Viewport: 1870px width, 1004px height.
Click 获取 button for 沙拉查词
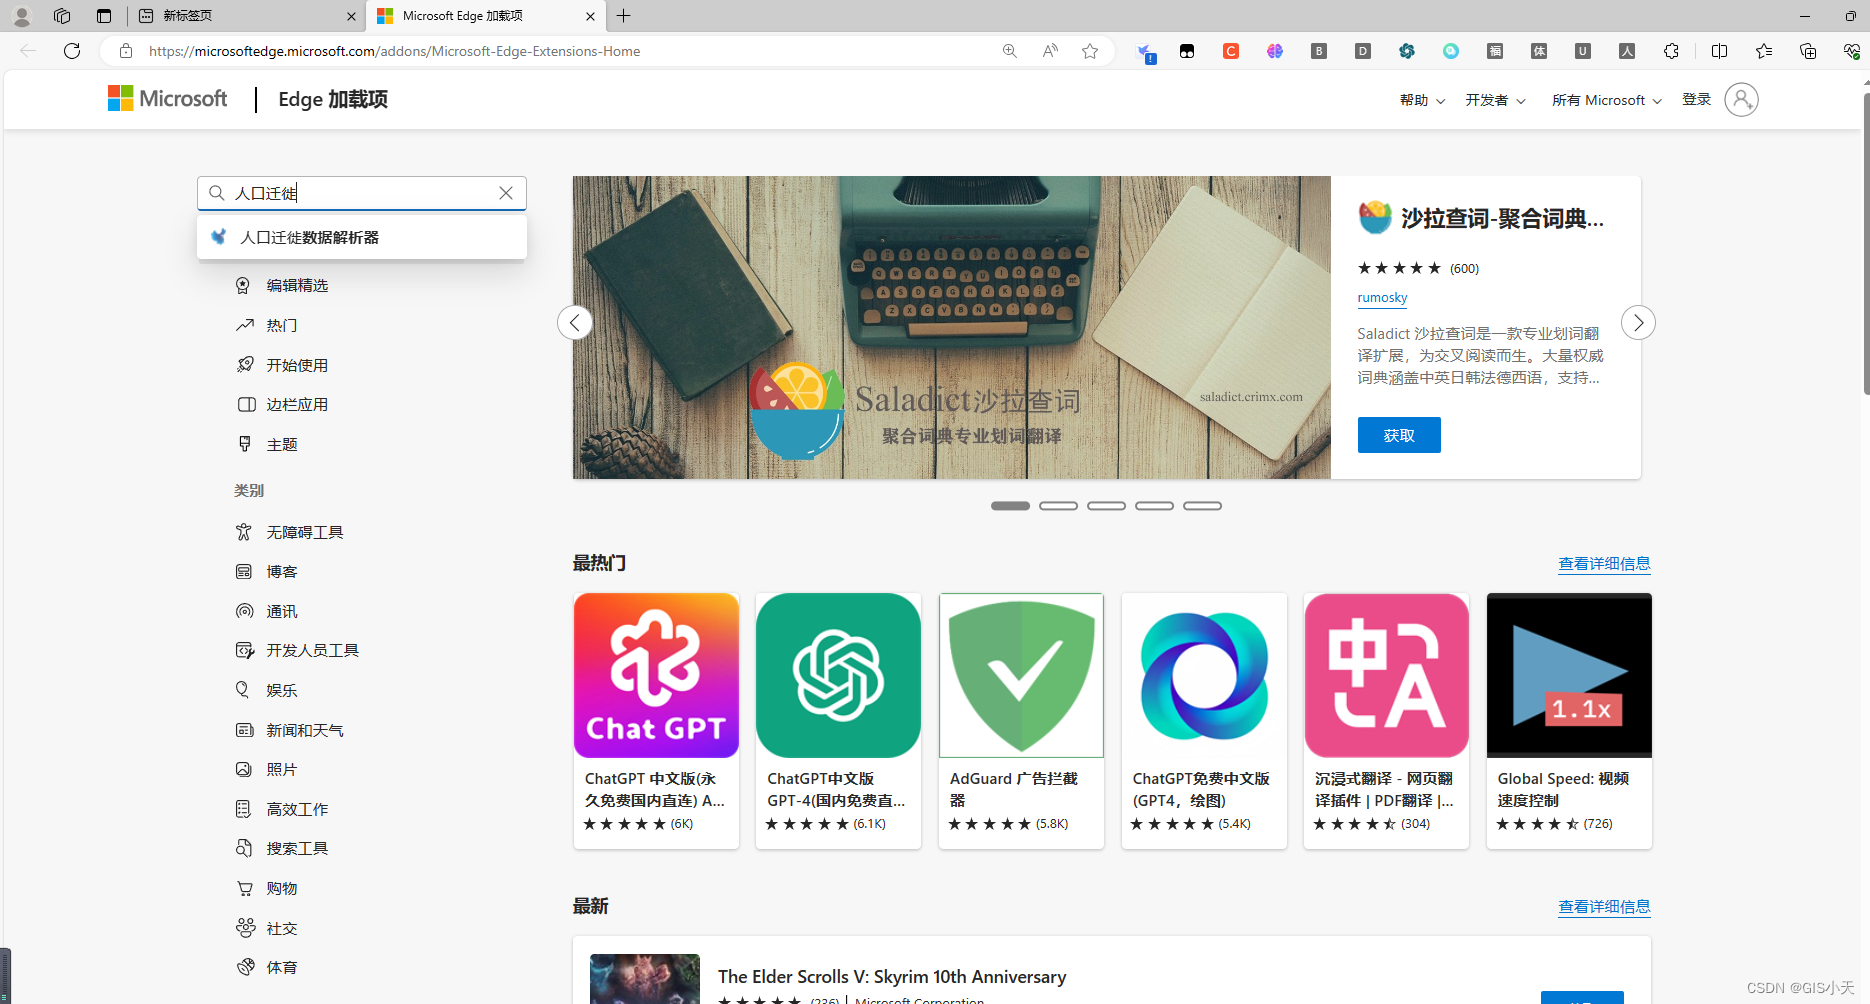(1399, 435)
